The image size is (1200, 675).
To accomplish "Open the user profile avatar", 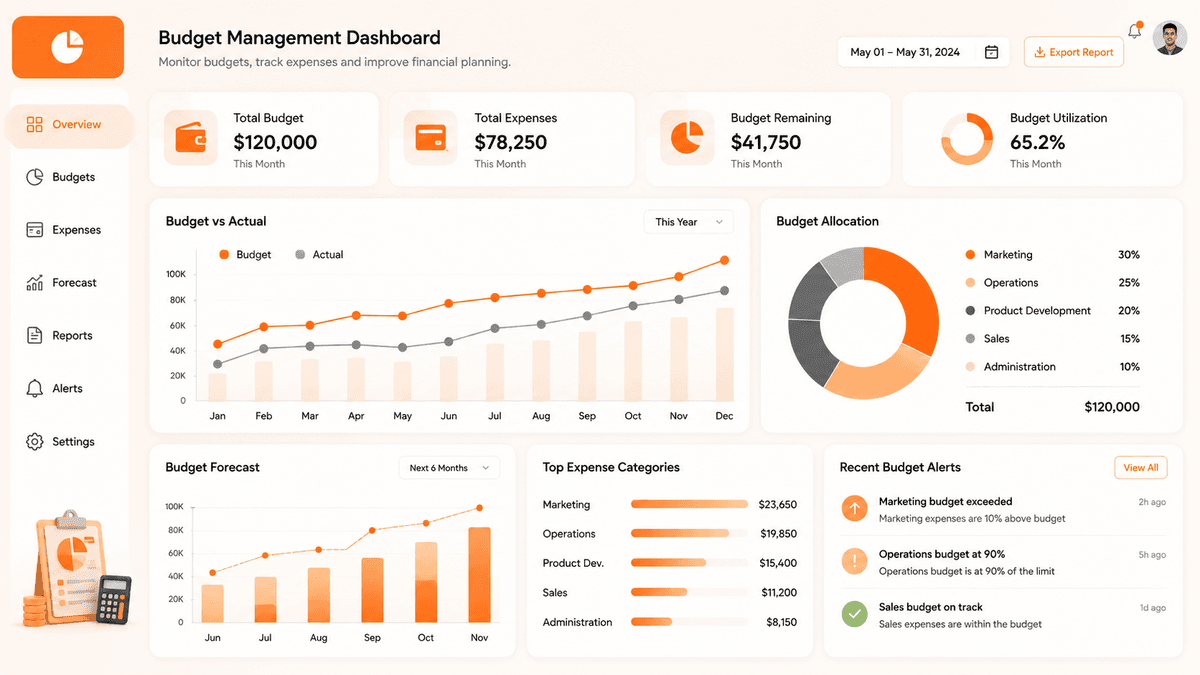I will coord(1169,37).
